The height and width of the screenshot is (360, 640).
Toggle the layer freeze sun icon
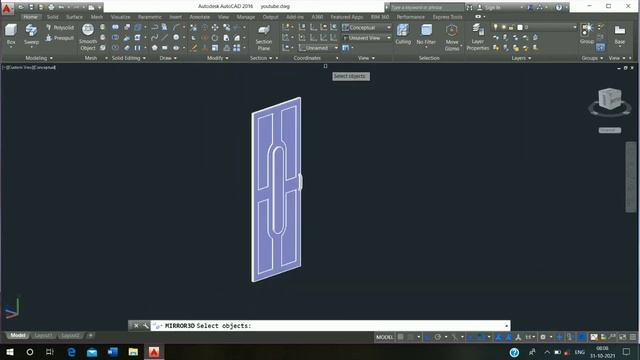503,27
